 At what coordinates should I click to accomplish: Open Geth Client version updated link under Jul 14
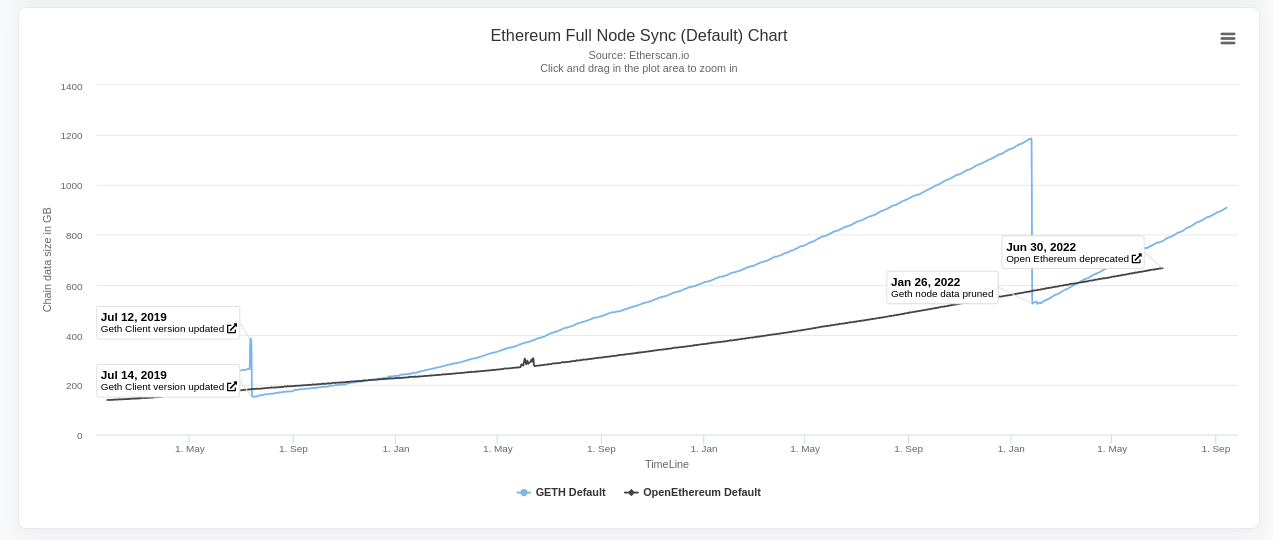(162, 387)
